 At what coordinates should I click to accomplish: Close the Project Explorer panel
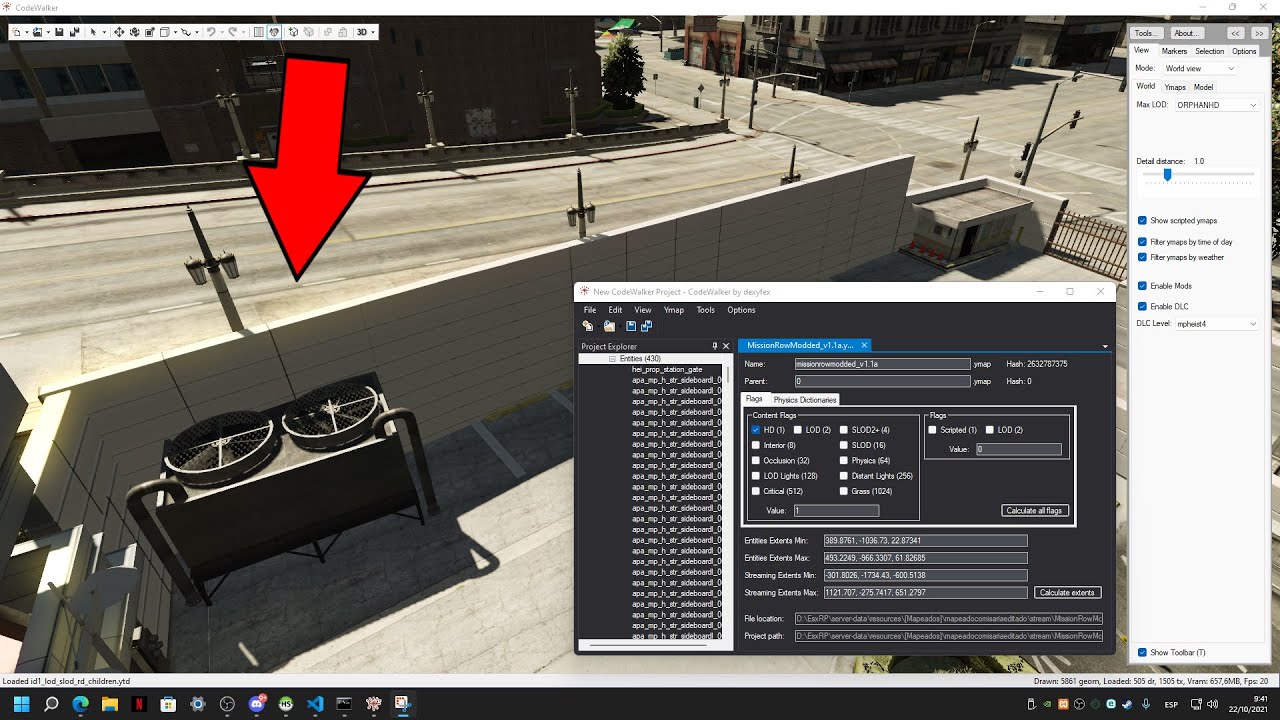click(x=727, y=346)
